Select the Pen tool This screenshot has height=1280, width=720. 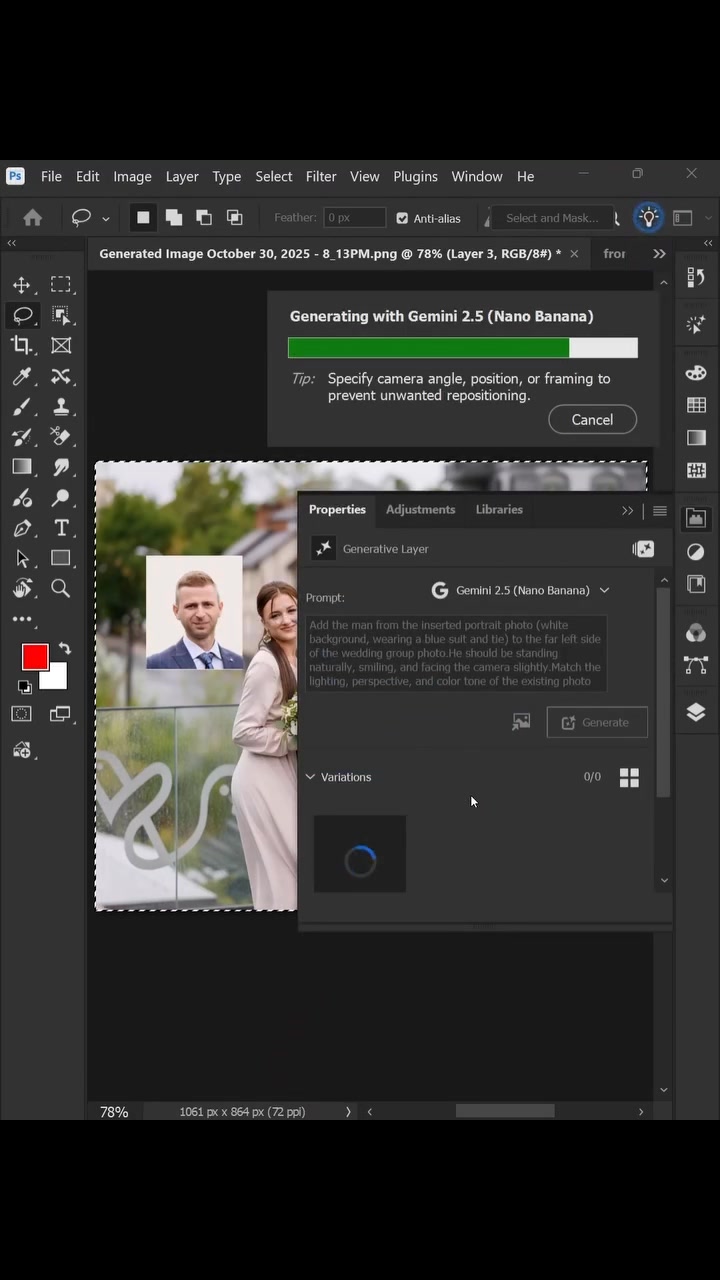click(x=21, y=528)
